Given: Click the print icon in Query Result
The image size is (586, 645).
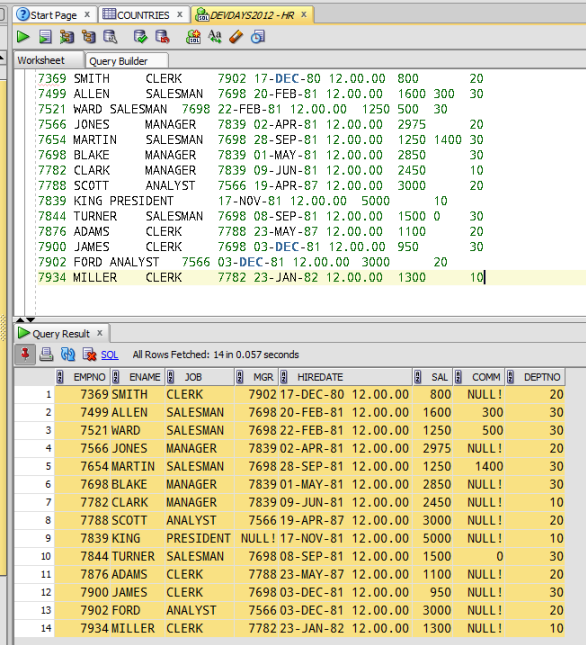Looking at the screenshot, I should pyautogui.click(x=46, y=354).
